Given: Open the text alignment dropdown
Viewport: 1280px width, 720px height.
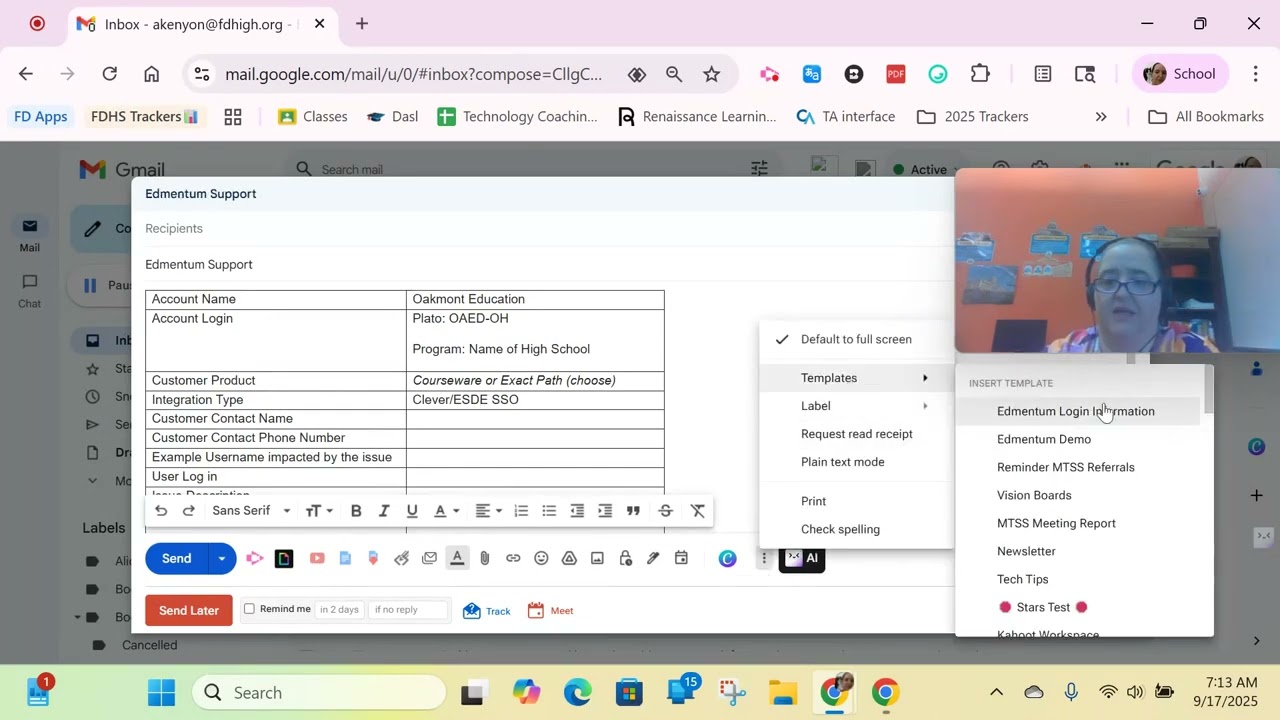Looking at the screenshot, I should [x=488, y=511].
